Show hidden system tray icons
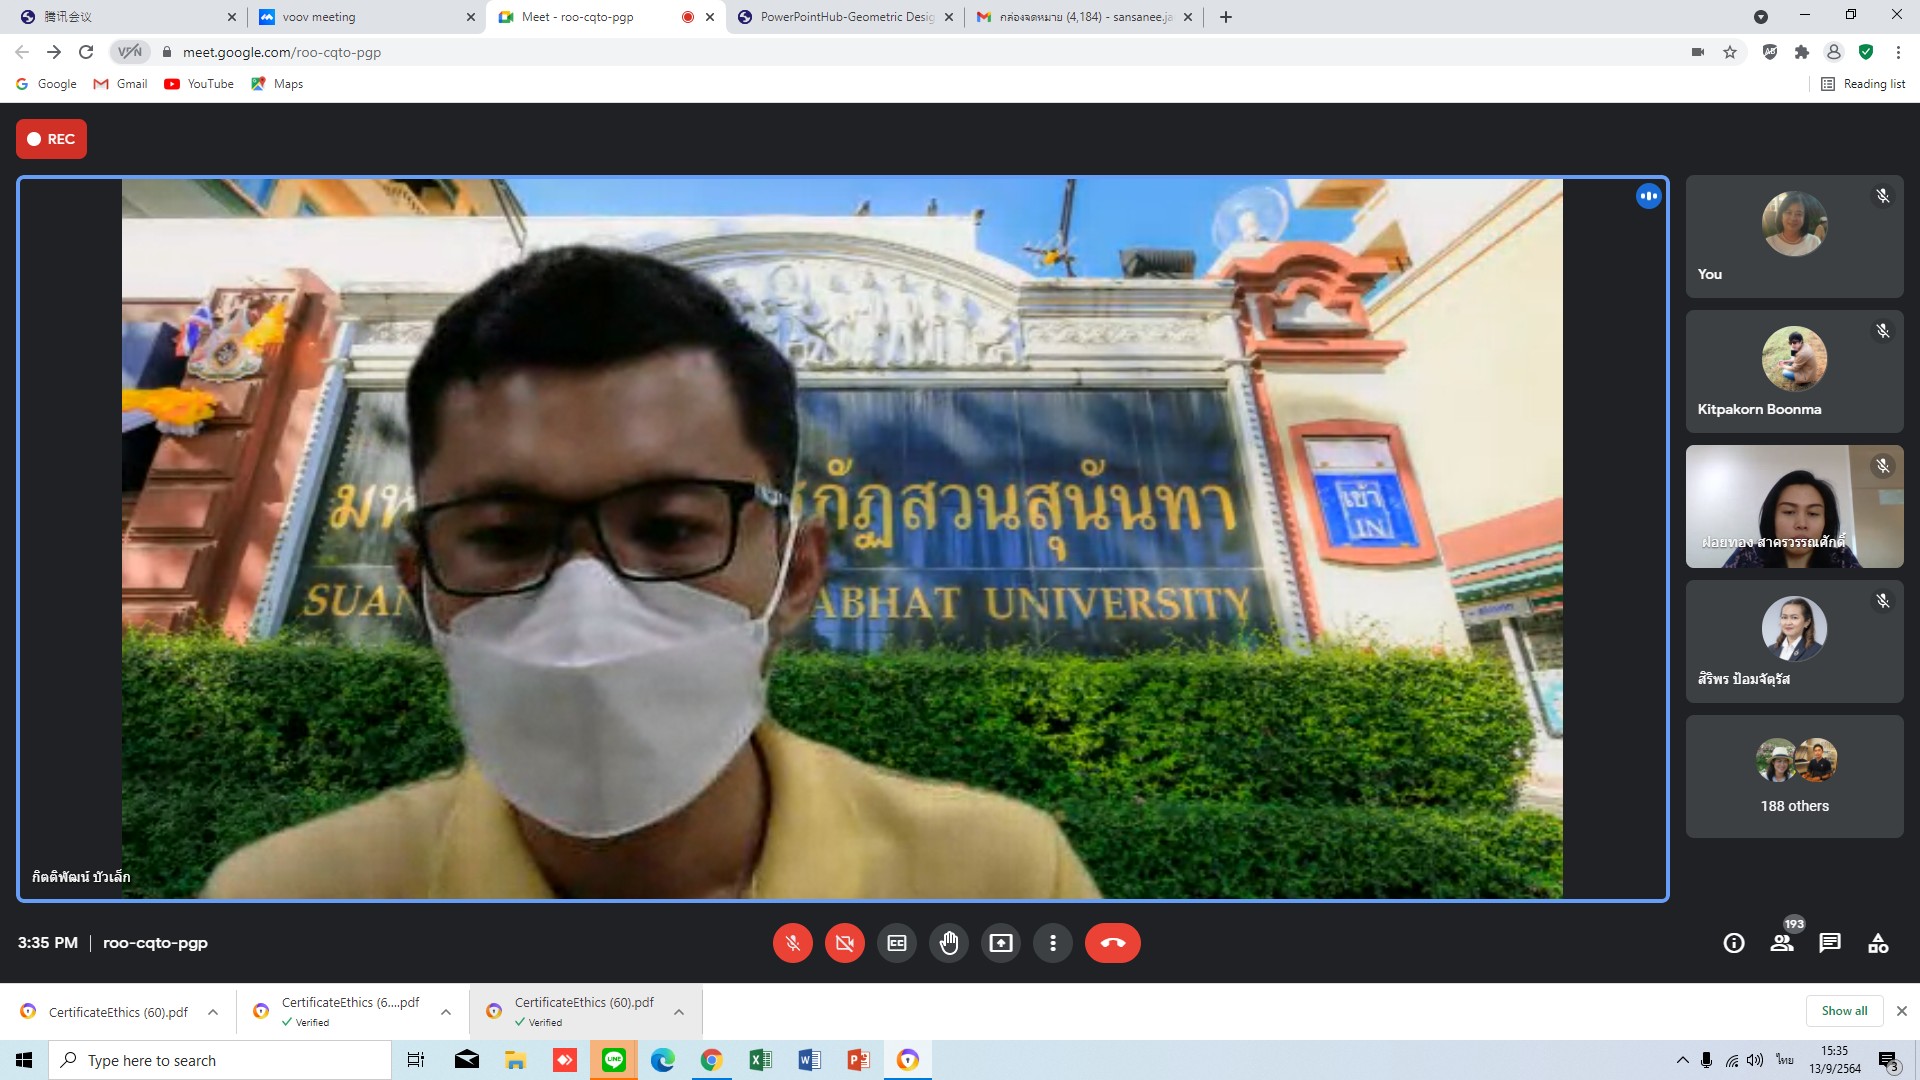 pos(1682,1060)
